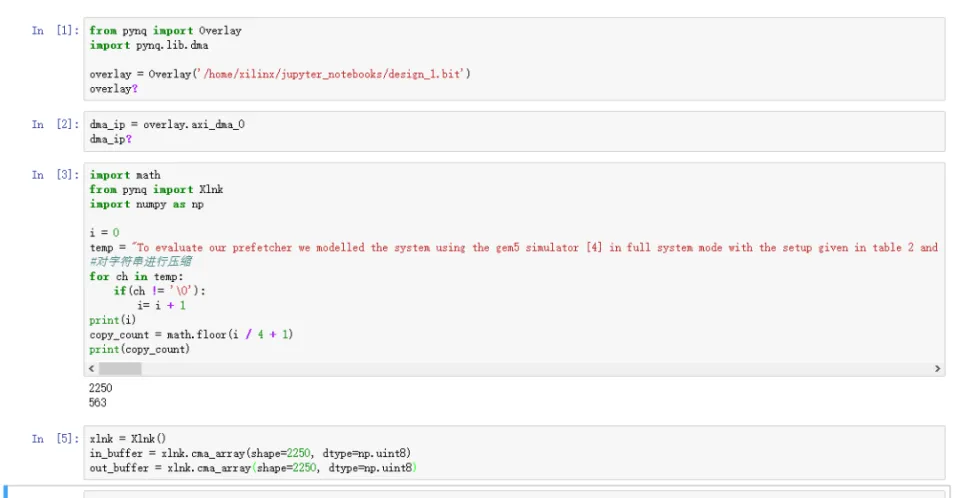Screen dimensions: 960x498
Task: Click the output value 563
Action: (98, 403)
